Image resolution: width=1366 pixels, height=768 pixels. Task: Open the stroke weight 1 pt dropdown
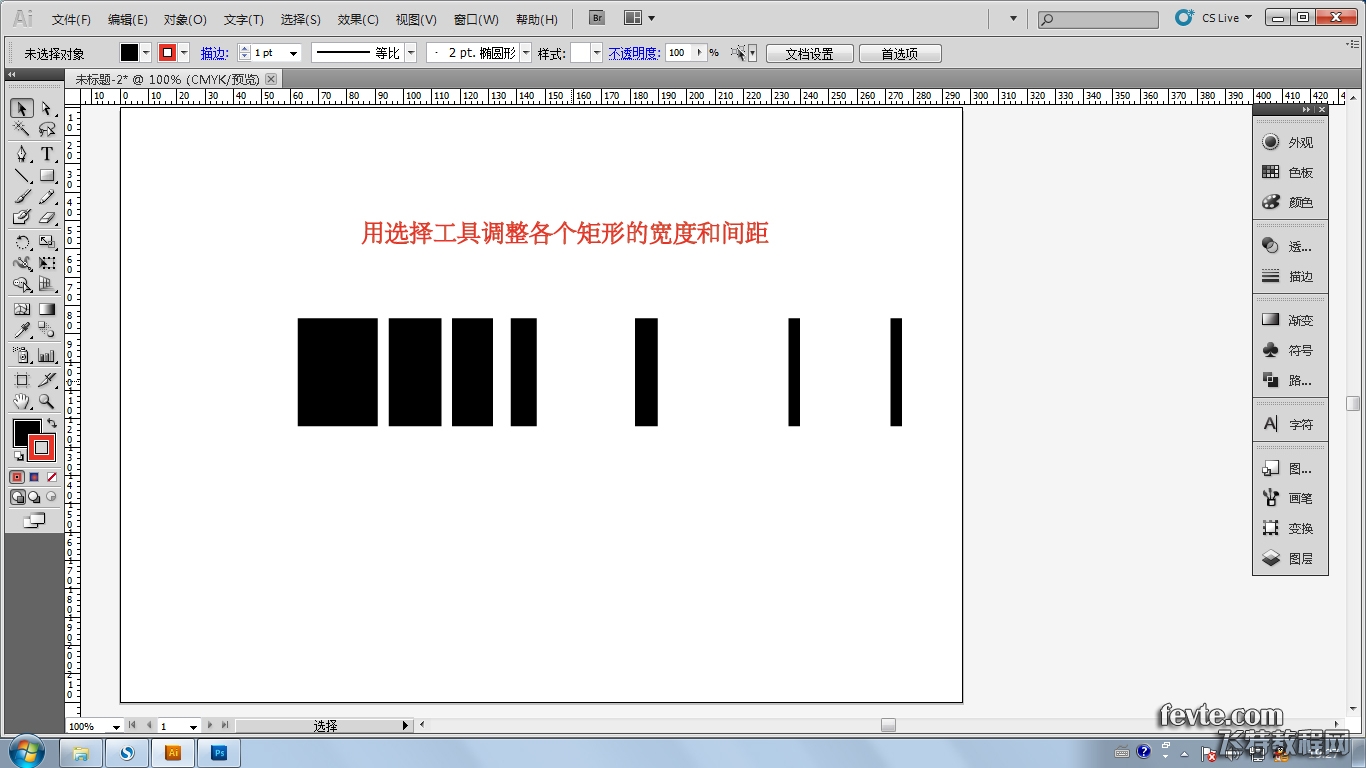294,53
